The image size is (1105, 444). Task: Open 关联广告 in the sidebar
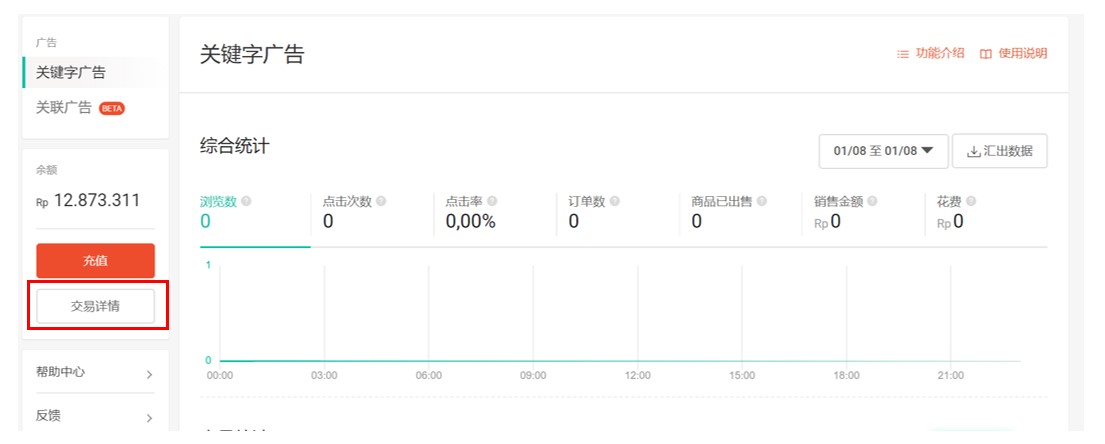point(63,108)
